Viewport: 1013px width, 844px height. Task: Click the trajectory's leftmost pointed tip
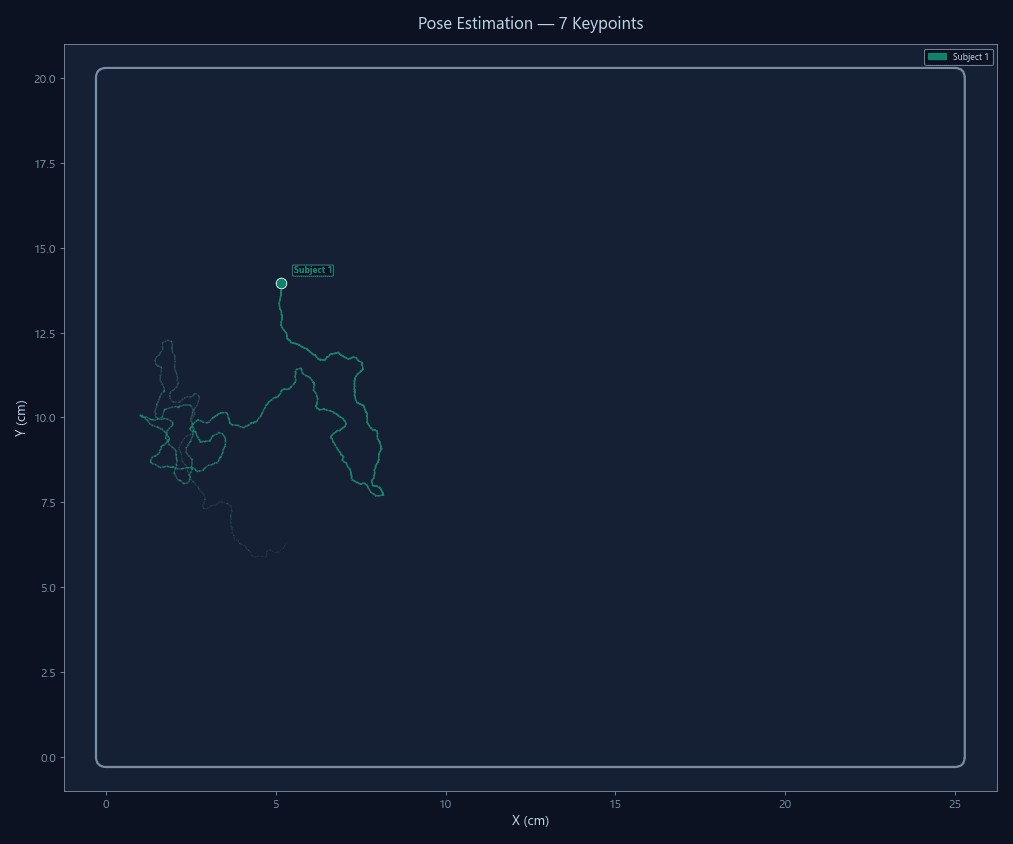pyautogui.click(x=140, y=414)
